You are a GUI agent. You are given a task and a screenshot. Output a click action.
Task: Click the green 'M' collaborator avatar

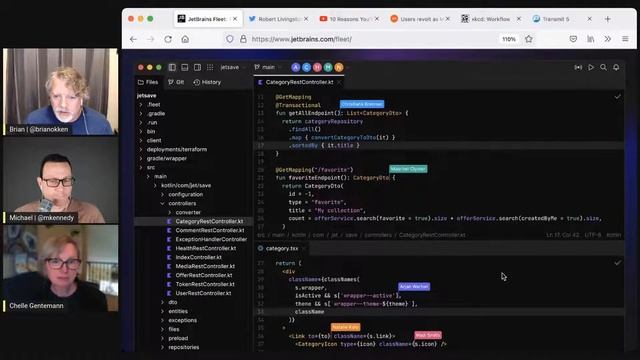point(328,67)
